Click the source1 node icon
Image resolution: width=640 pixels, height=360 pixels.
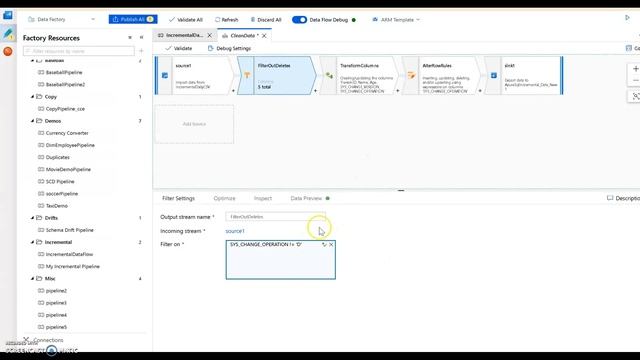click(x=165, y=76)
